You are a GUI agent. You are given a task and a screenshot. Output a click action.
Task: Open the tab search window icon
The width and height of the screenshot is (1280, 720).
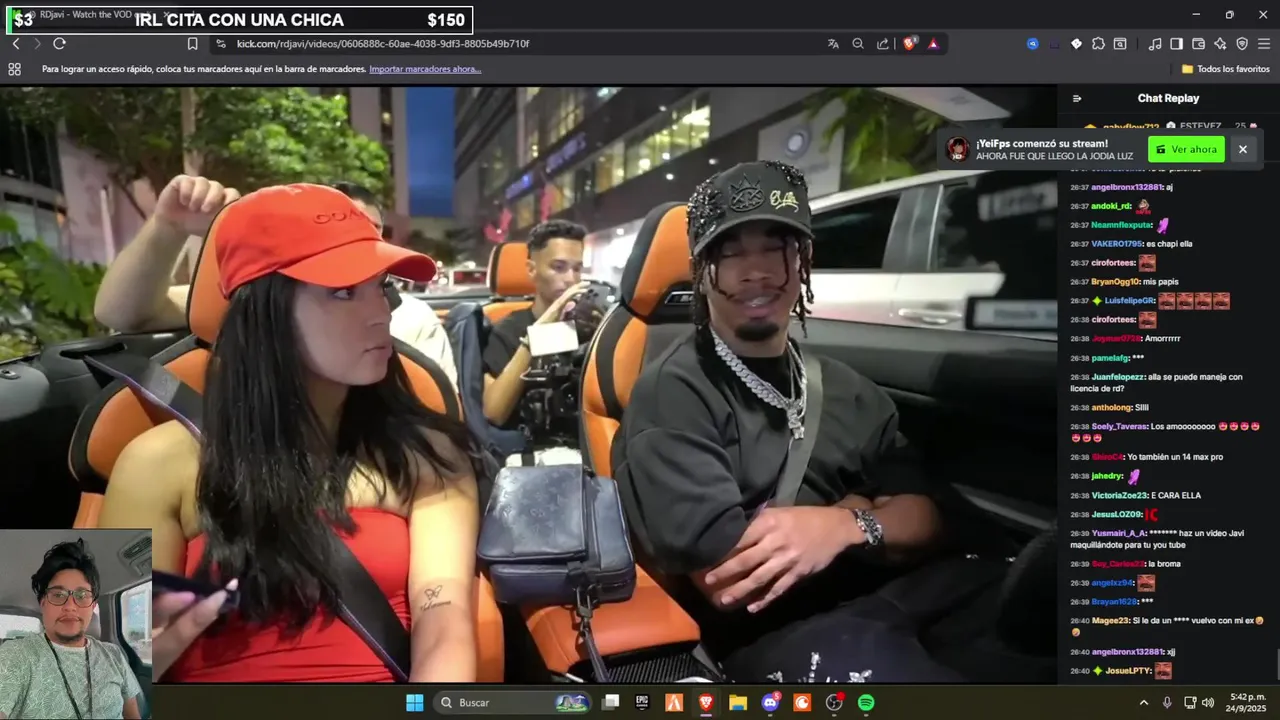(x=1120, y=44)
